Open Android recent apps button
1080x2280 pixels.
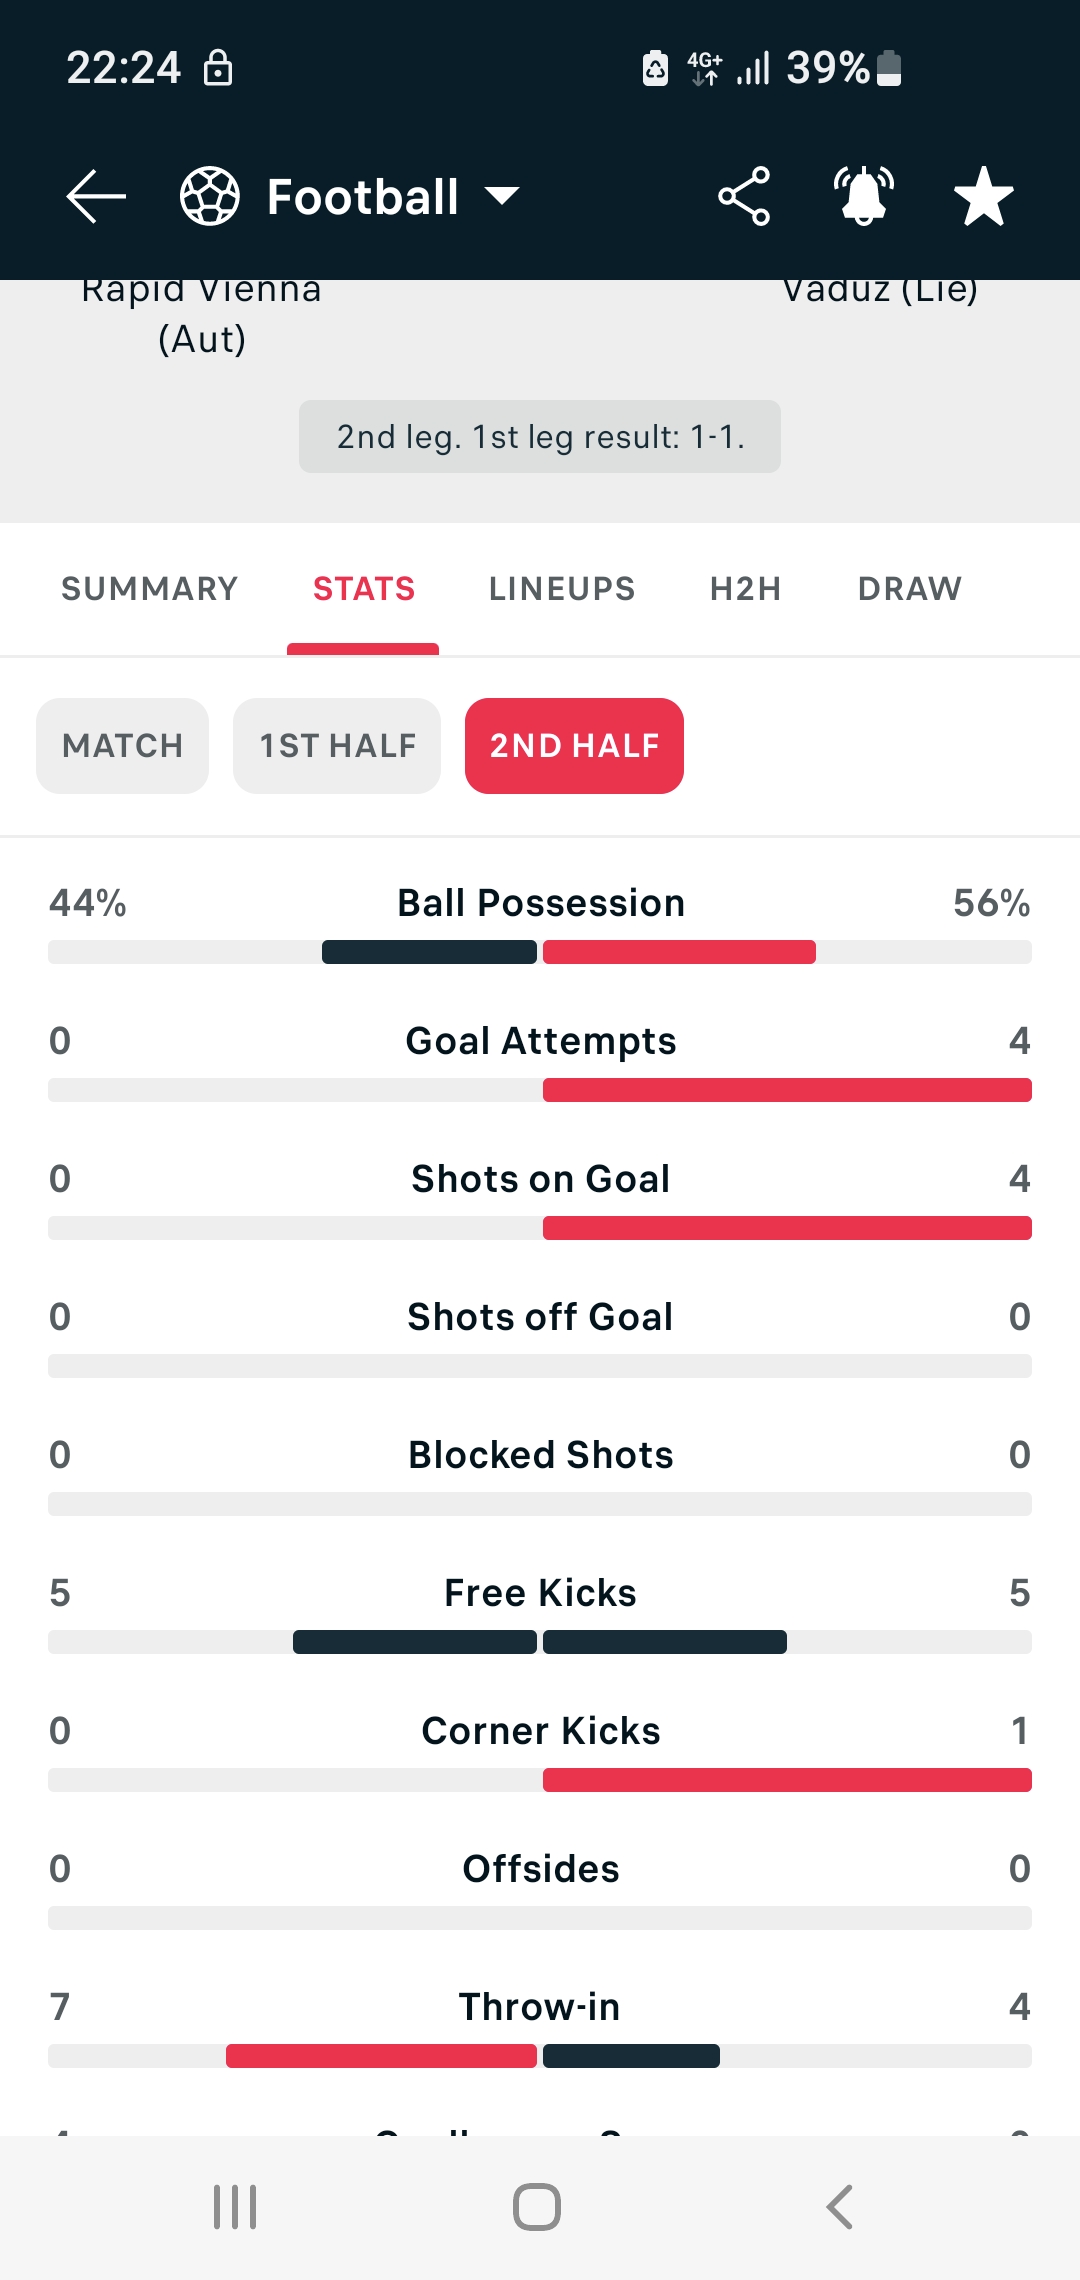point(235,2207)
